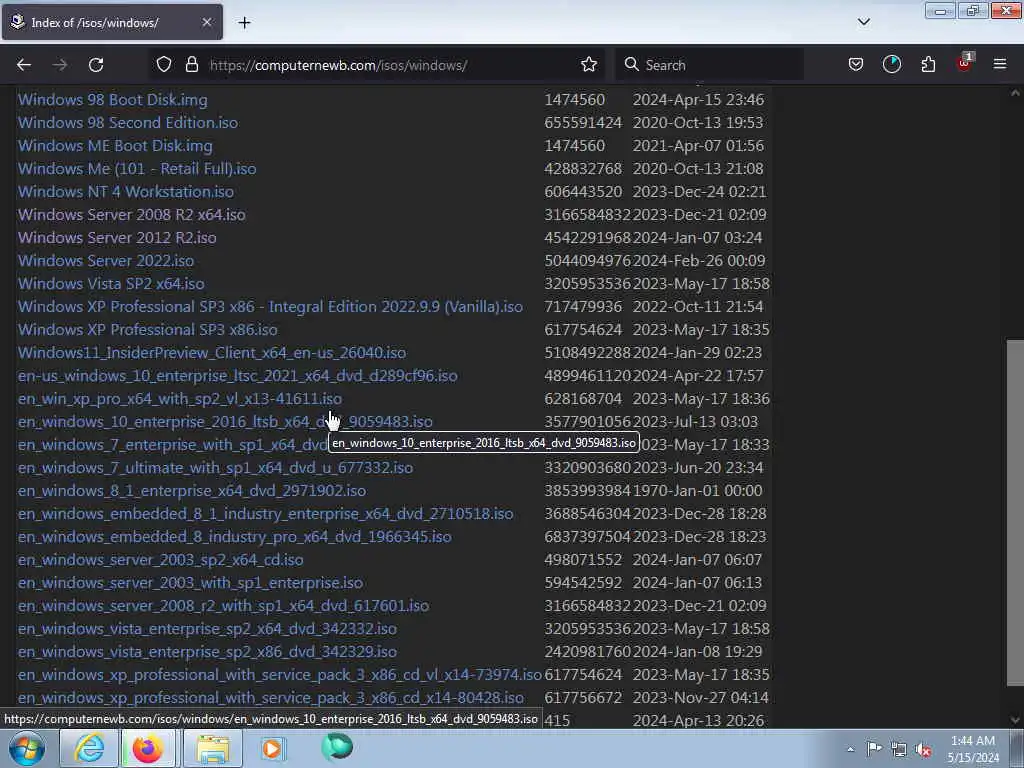Viewport: 1024px width, 768px height.
Task: Open the green round taskbar application
Action: [338, 747]
